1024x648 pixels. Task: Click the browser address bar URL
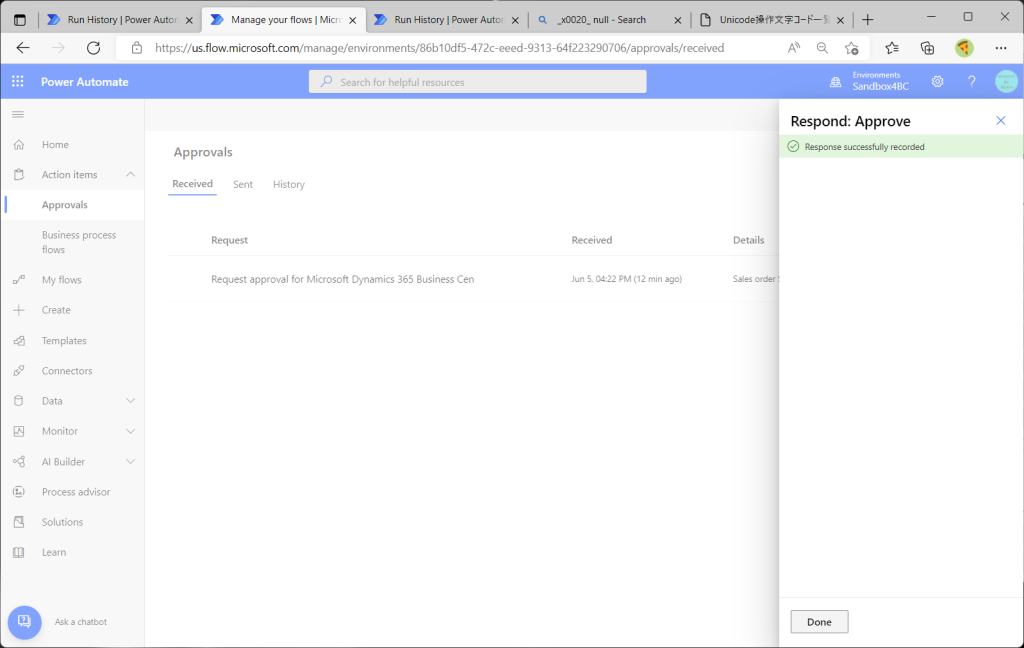[x=440, y=48]
